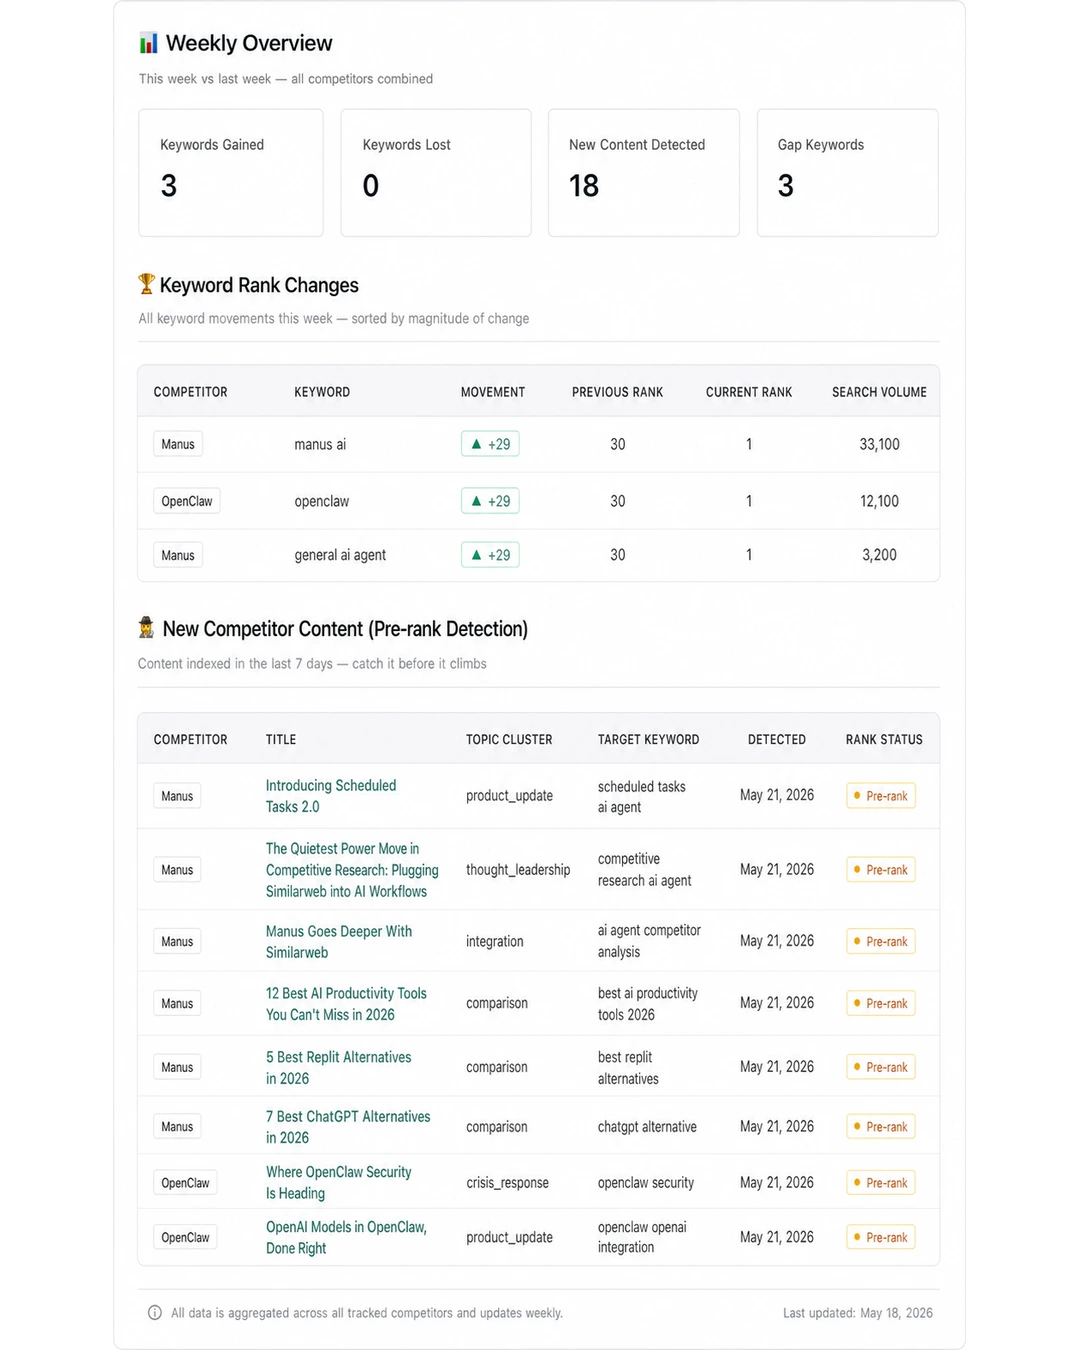Click Pre-rank badge for AI Productivity Tools row
Viewport: 1080px width, 1350px height.
coord(881,1004)
